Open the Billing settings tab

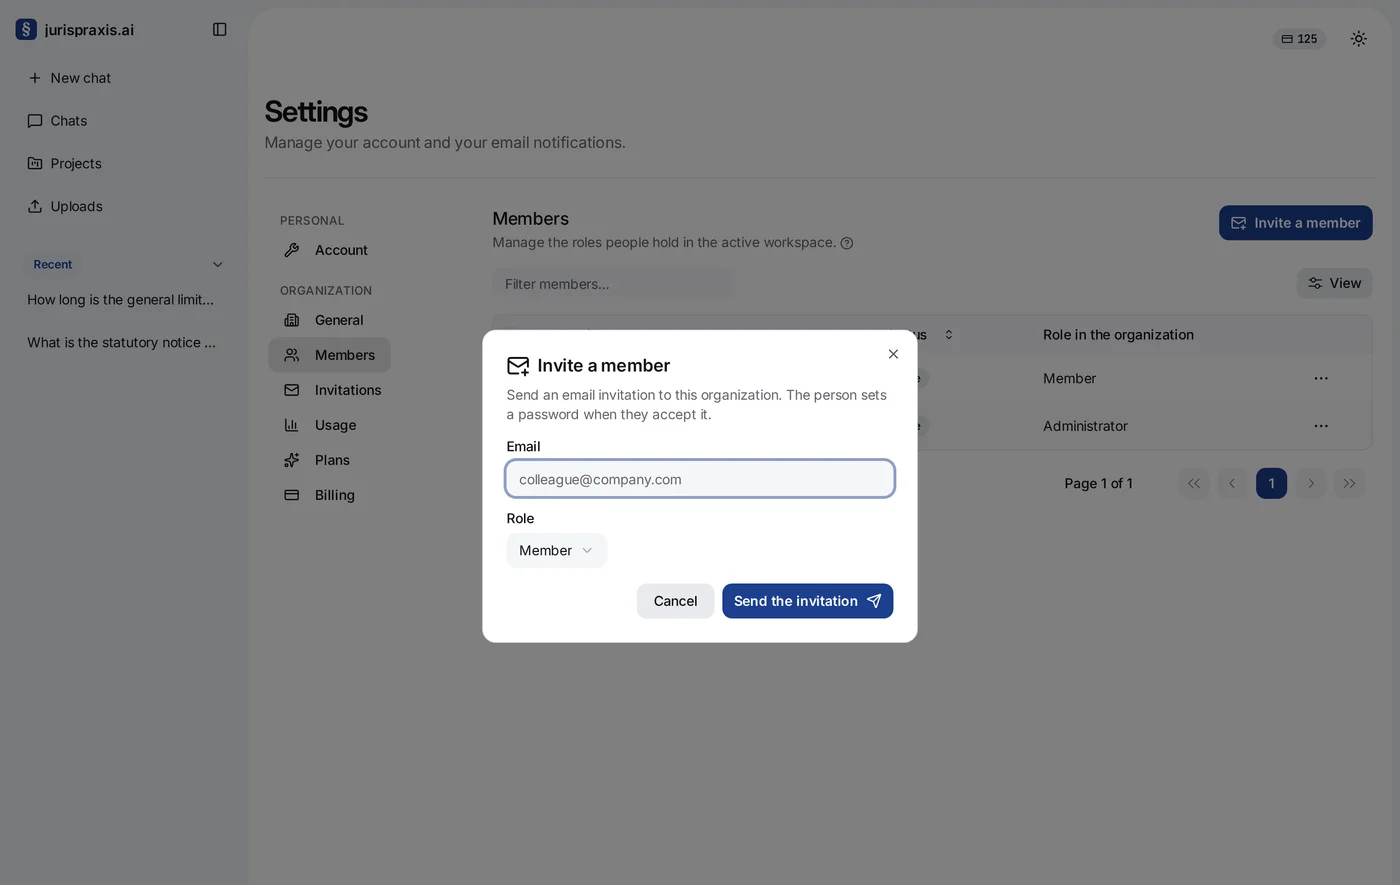(329, 495)
